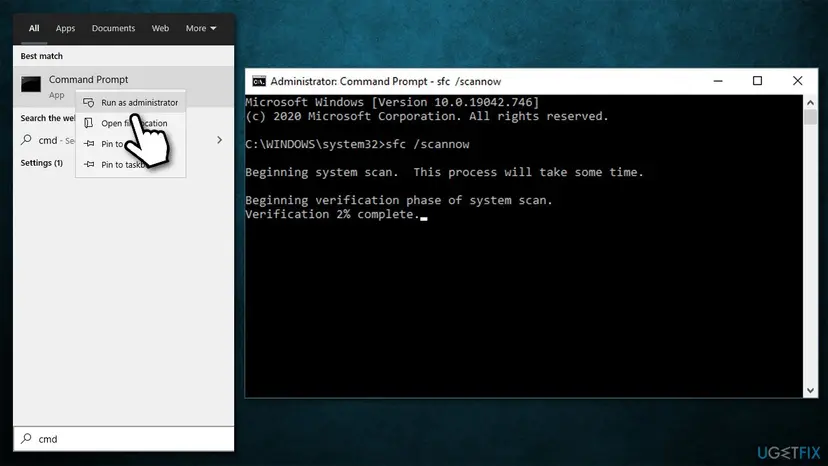Screen dimensions: 828x466
Task: Select Pin to taskbar menu entry
Action: [x=130, y=165]
